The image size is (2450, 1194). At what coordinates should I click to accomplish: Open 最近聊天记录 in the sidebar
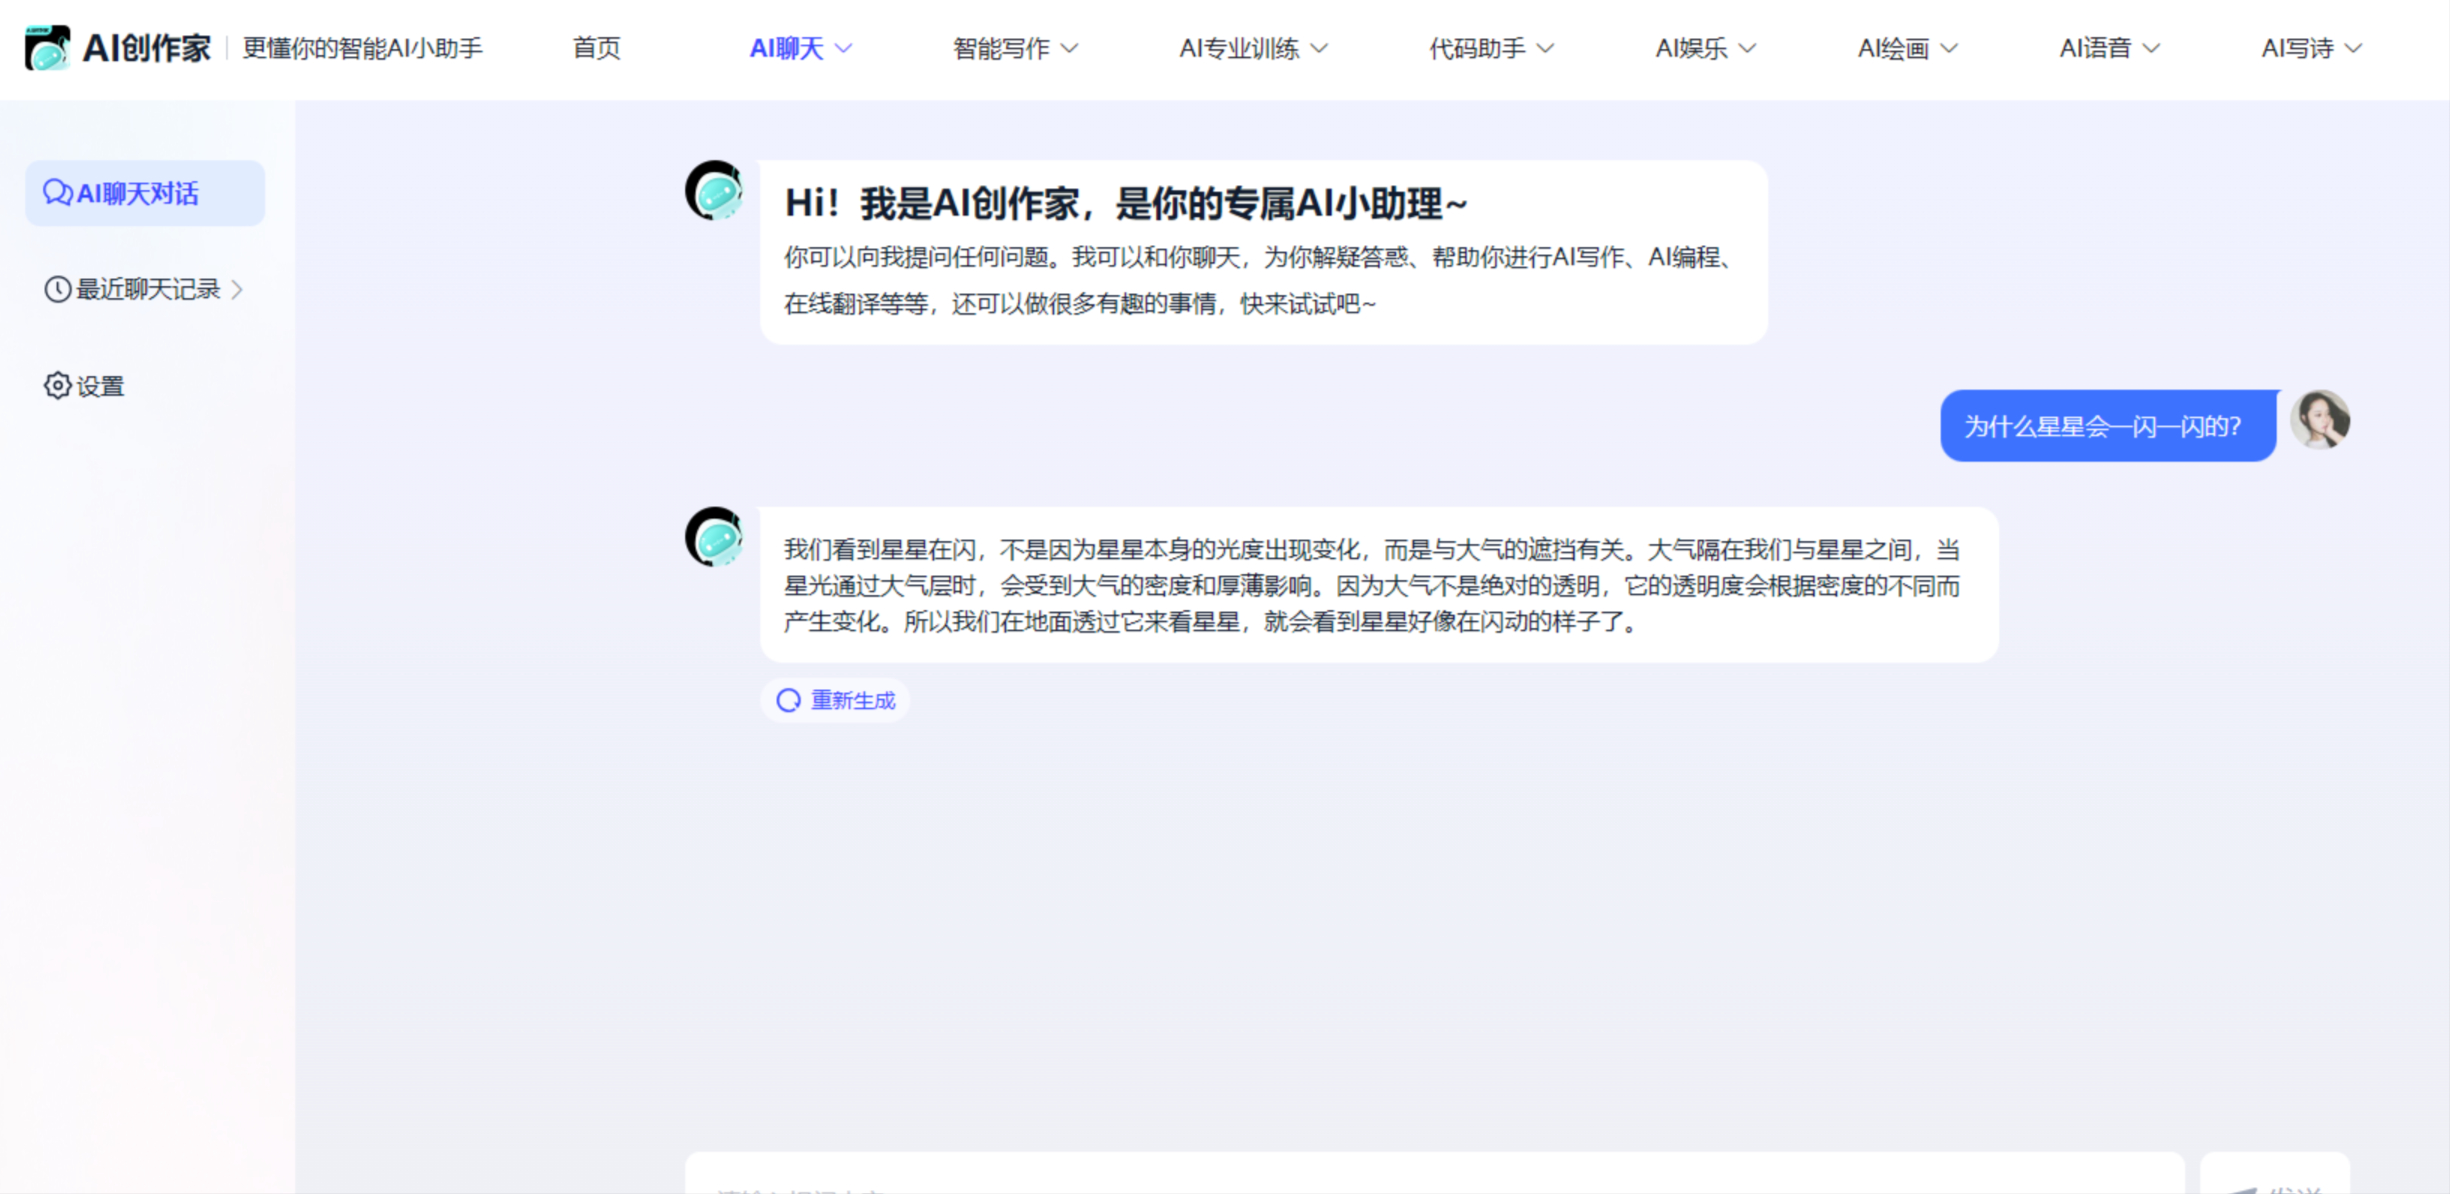(145, 289)
